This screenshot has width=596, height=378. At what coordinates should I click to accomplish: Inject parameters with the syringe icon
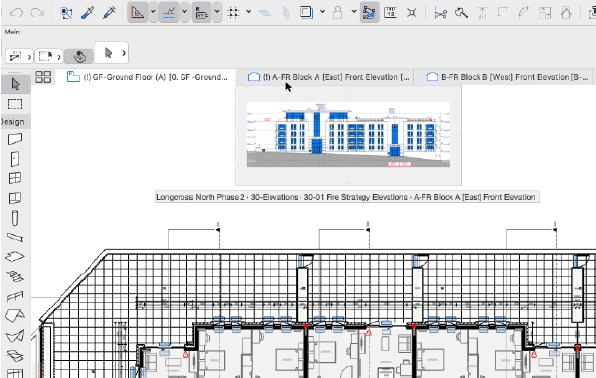coord(109,13)
